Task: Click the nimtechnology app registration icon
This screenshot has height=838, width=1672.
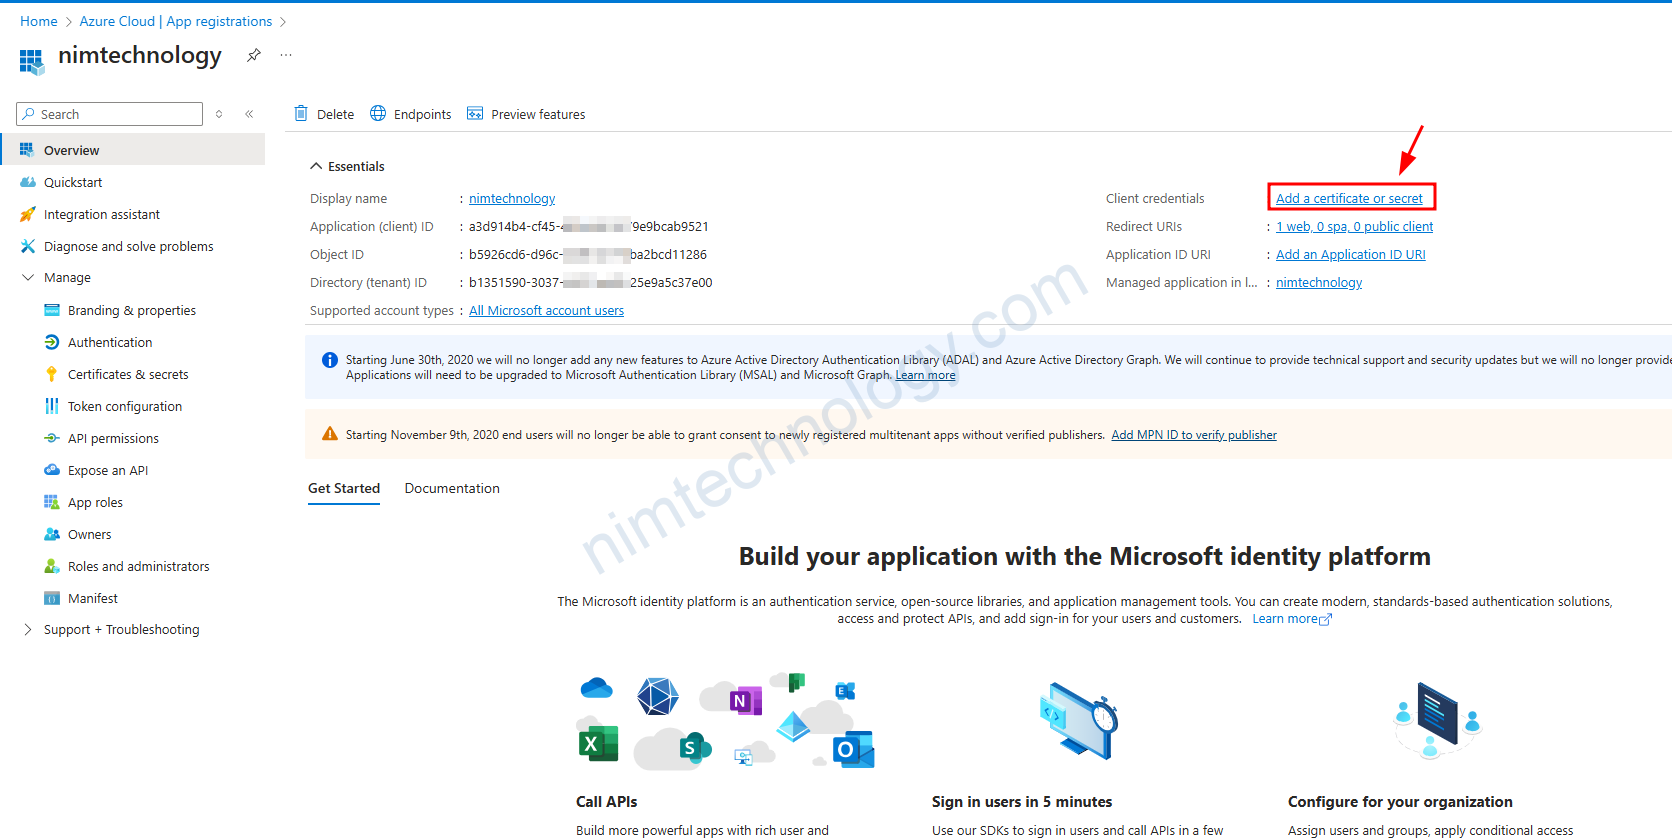Action: (32, 62)
